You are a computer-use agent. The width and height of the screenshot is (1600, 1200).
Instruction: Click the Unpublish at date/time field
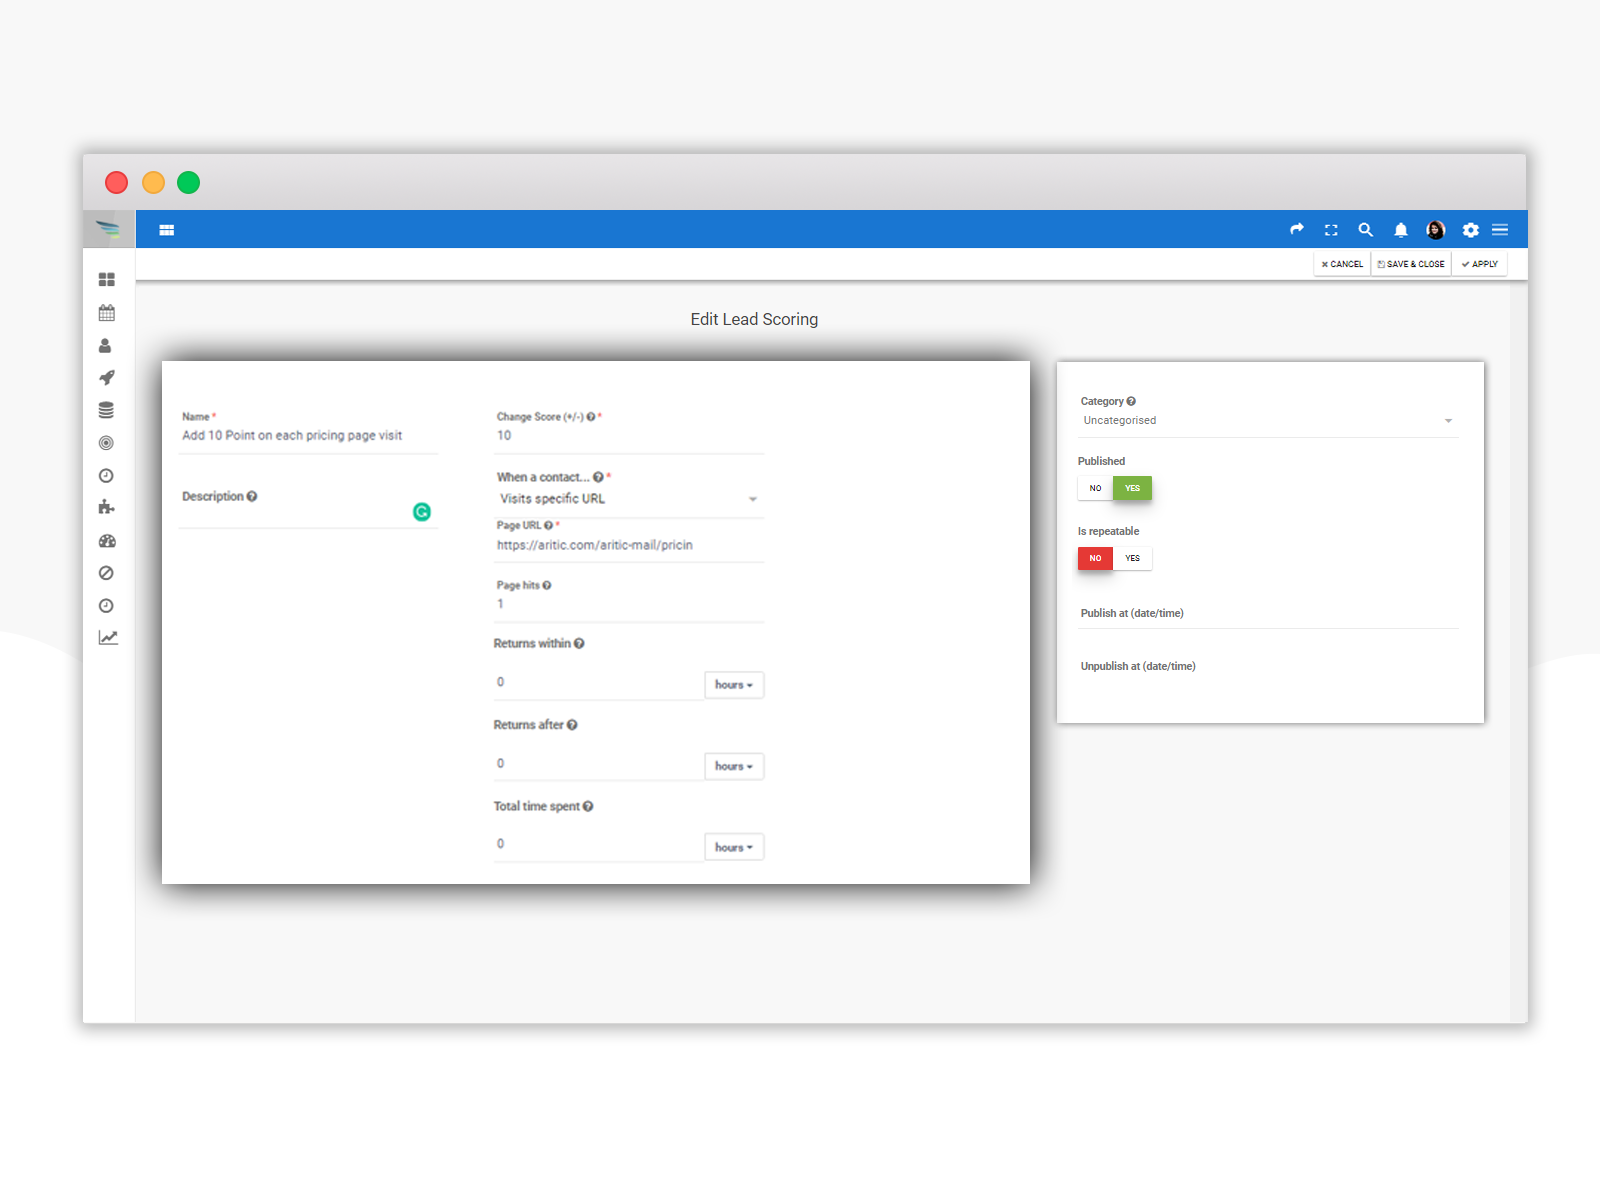point(1268,667)
